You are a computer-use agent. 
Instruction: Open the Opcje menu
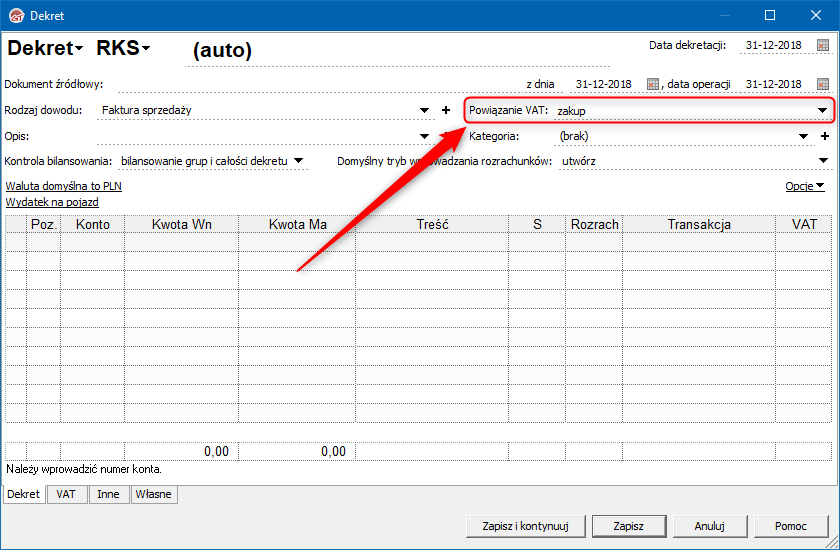click(x=805, y=186)
